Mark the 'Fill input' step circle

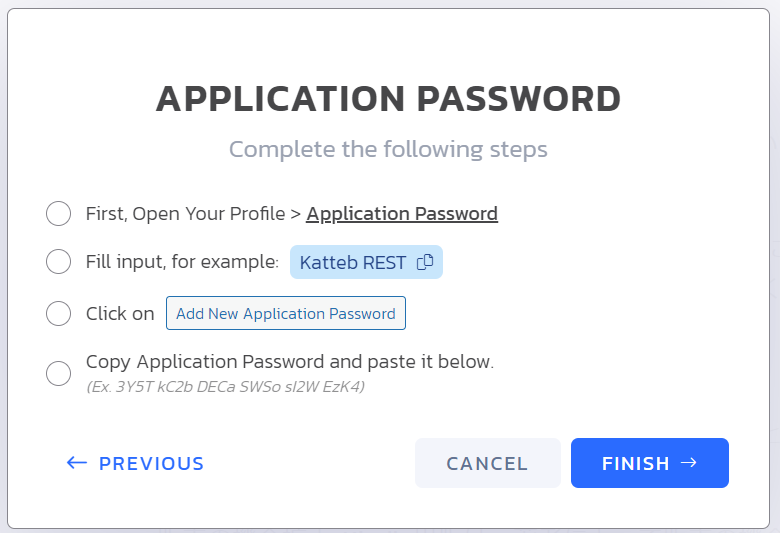(58, 261)
